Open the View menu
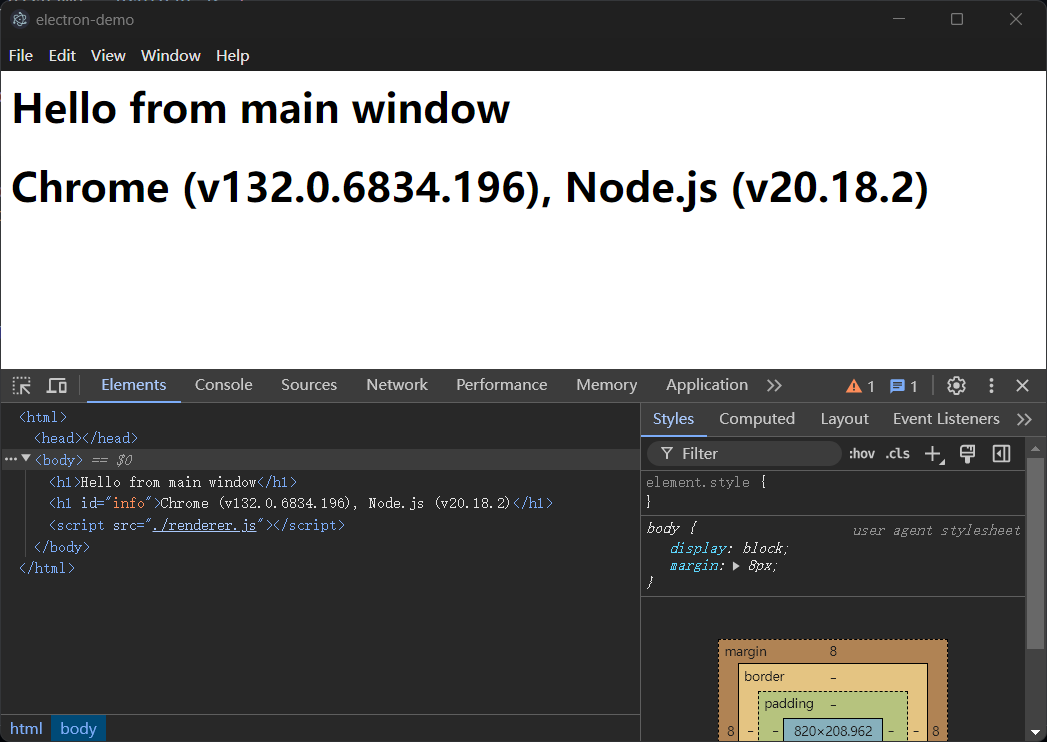1047x742 pixels. coord(108,55)
